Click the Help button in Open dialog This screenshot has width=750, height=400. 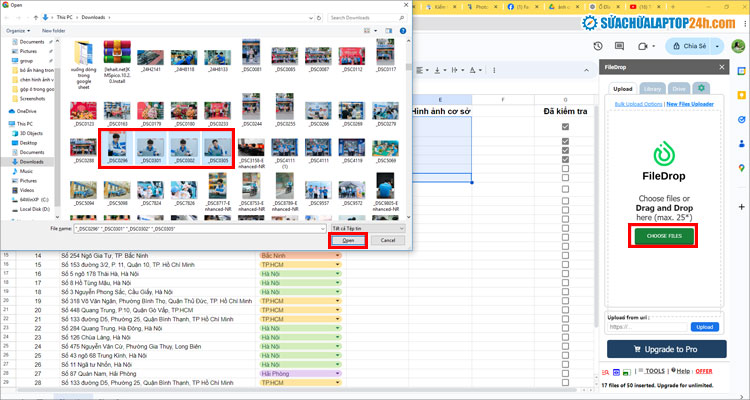point(403,31)
